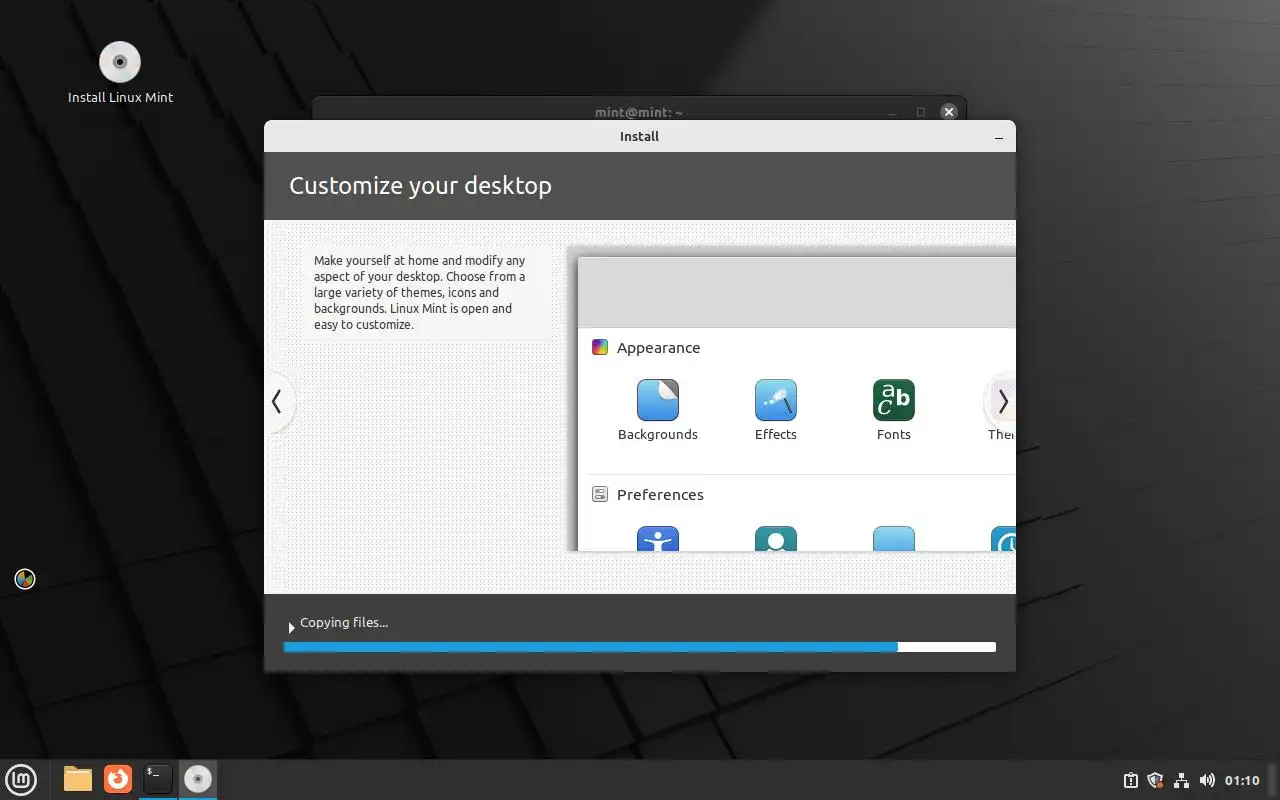Open the Linux Mint start menu
The width and height of the screenshot is (1280, 800).
pos(21,779)
